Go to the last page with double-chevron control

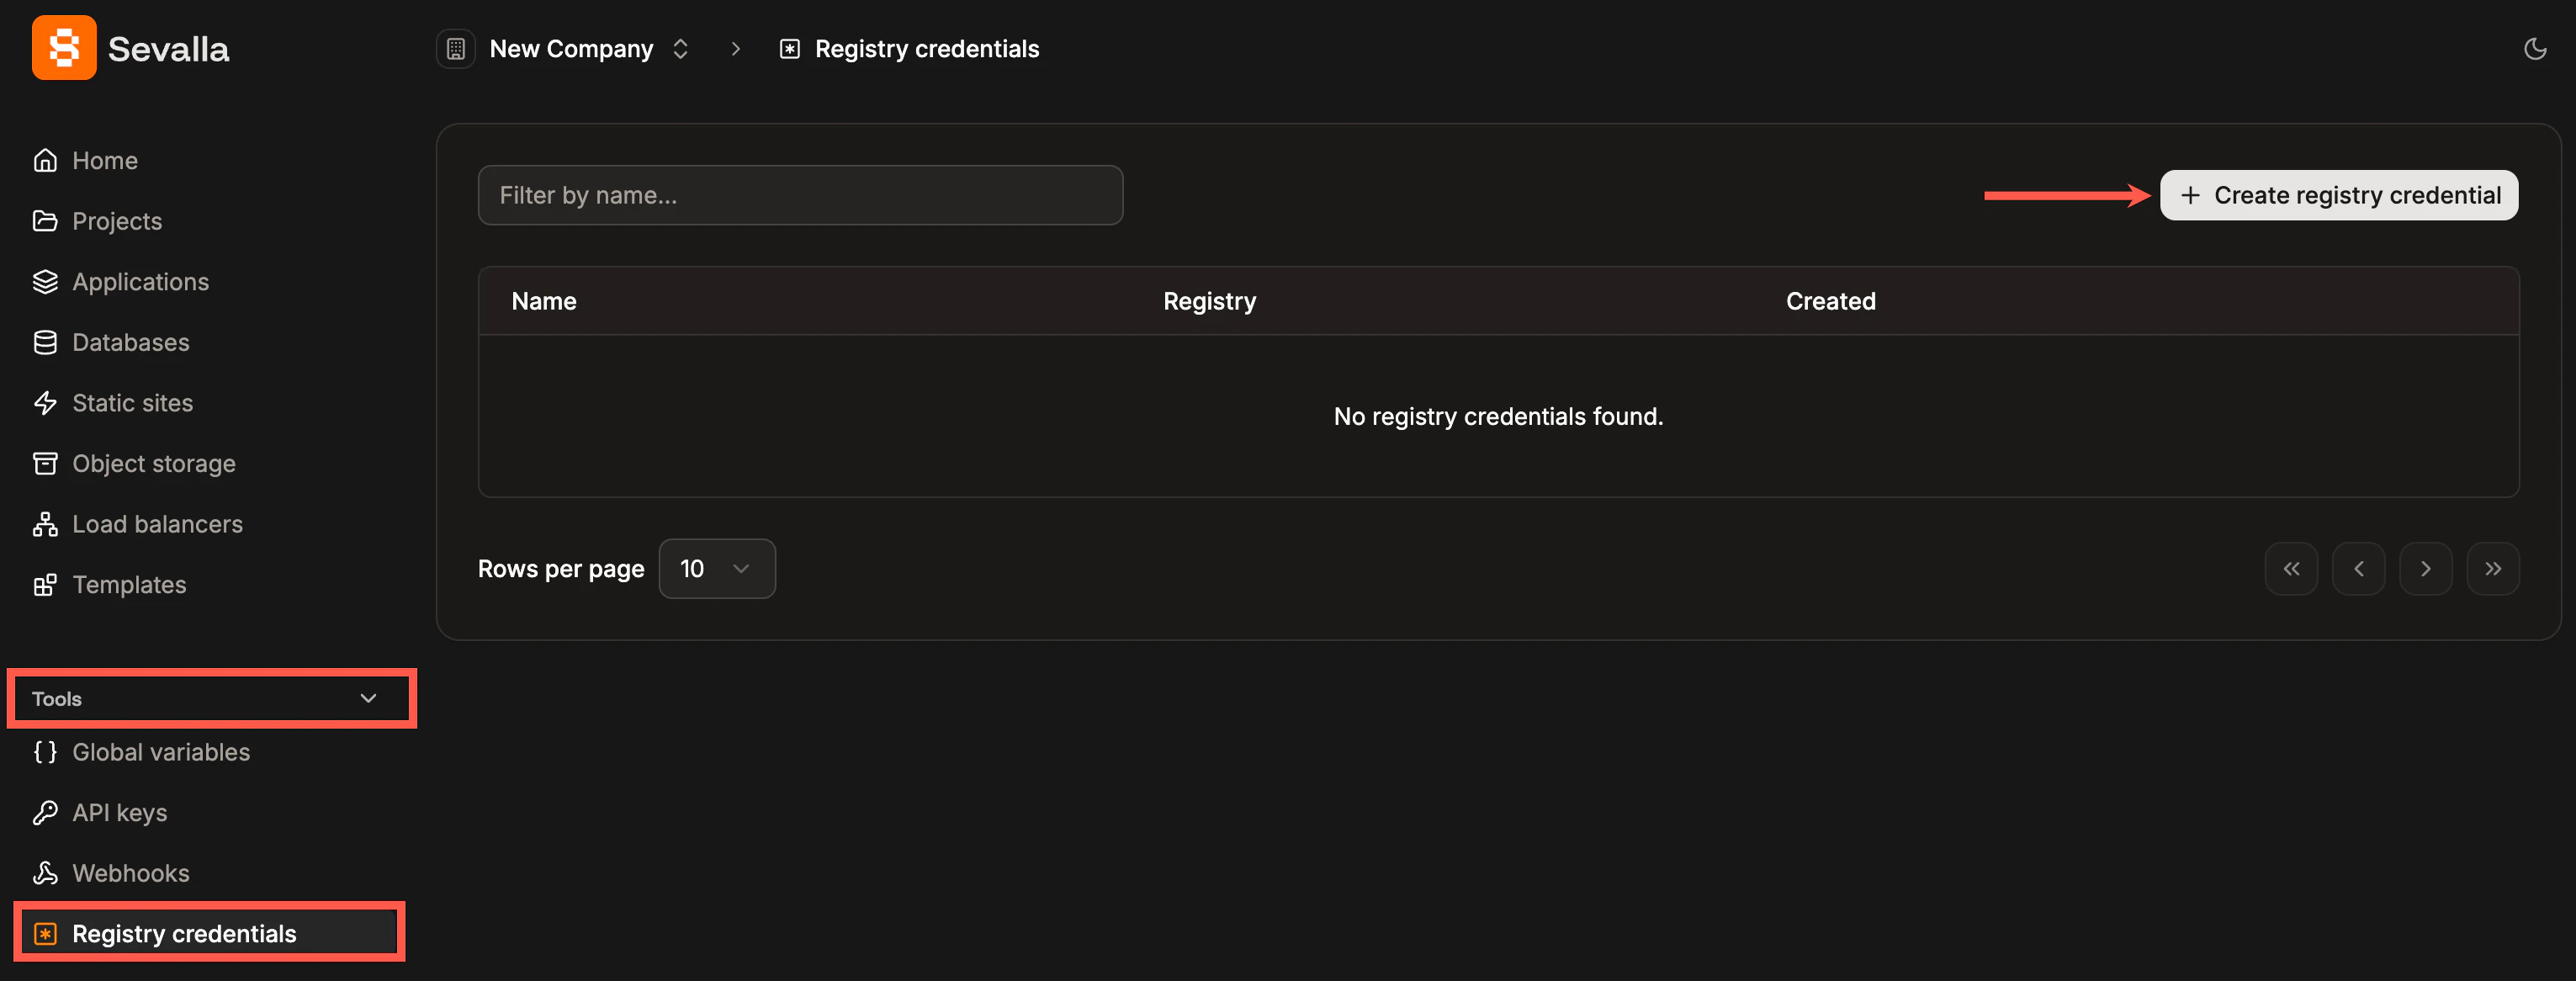[2493, 568]
